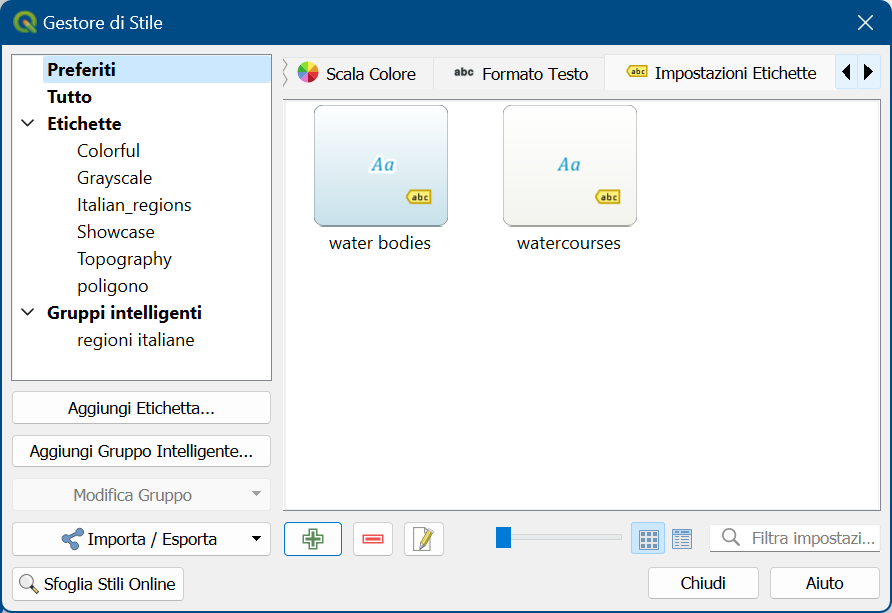Click the thumbnail size slider handle
The width and height of the screenshot is (892, 613).
503,537
